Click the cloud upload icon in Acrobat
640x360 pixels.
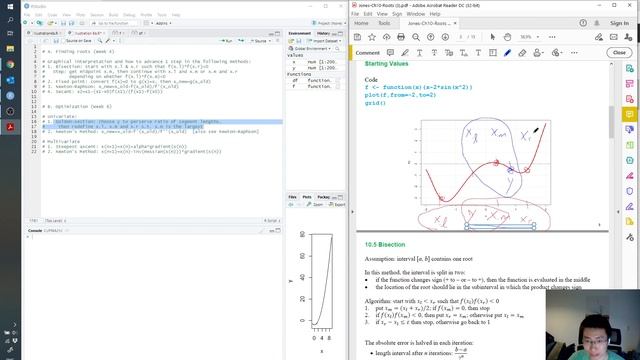[386, 37]
